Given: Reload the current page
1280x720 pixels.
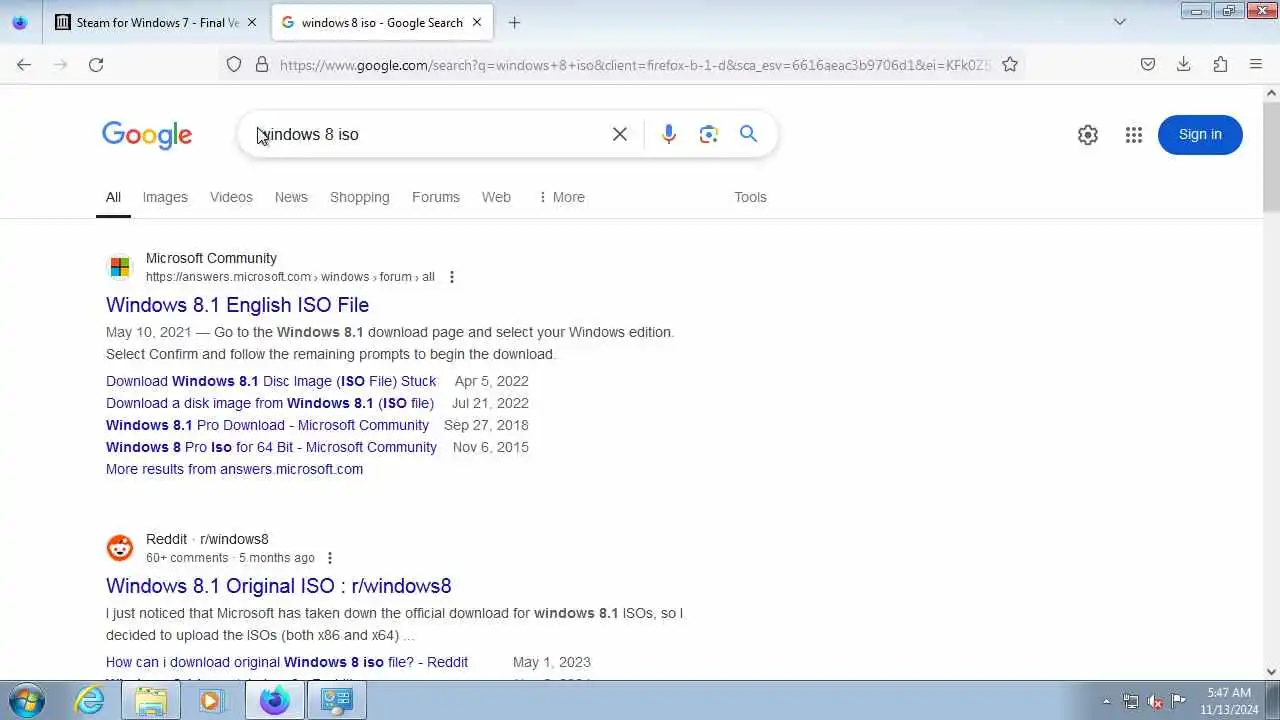Looking at the screenshot, I should [96, 65].
